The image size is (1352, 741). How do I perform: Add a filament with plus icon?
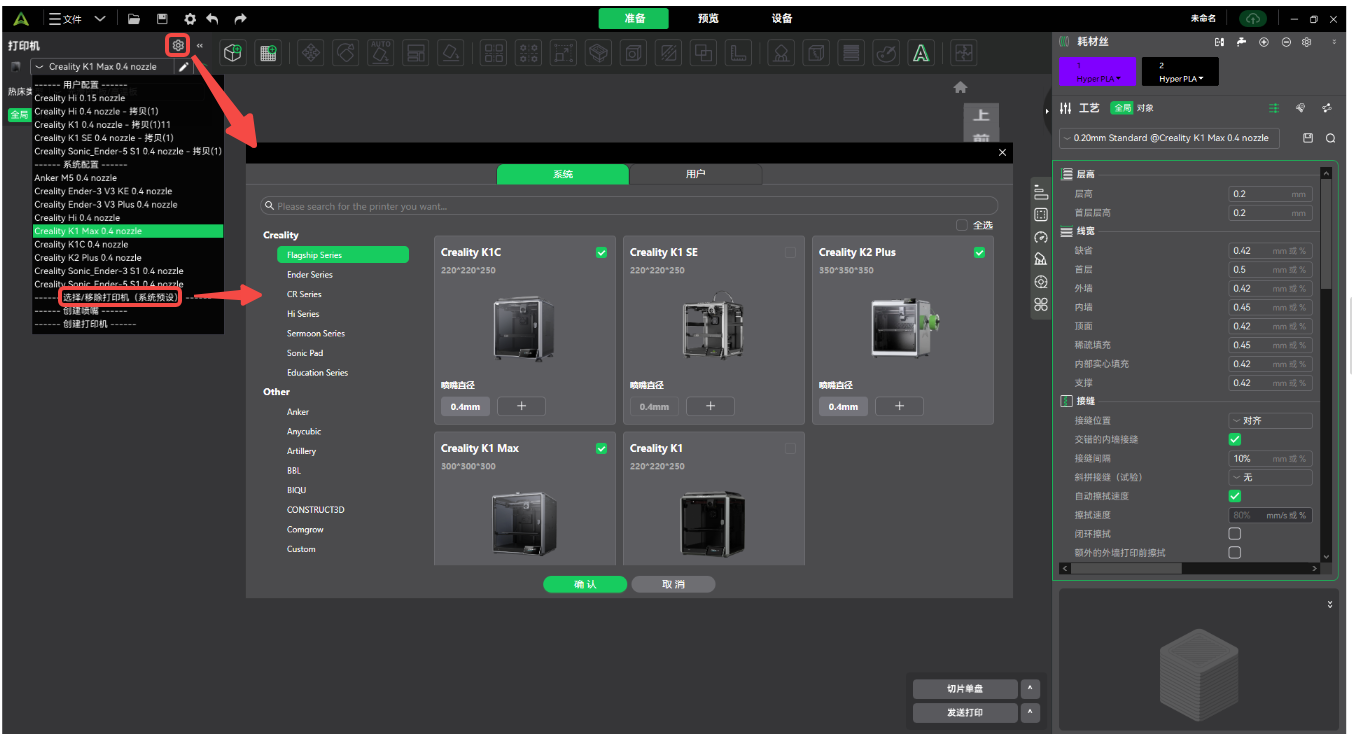point(1264,42)
